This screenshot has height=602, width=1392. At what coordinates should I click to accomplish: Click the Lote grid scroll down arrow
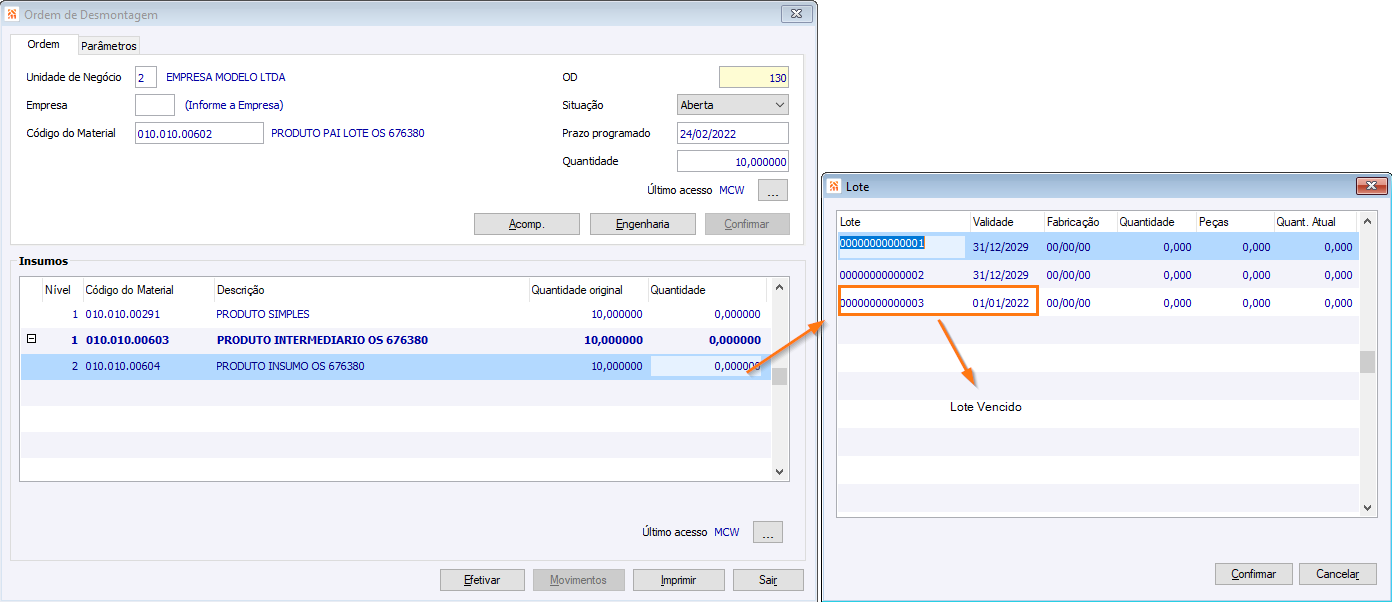[x=1368, y=507]
